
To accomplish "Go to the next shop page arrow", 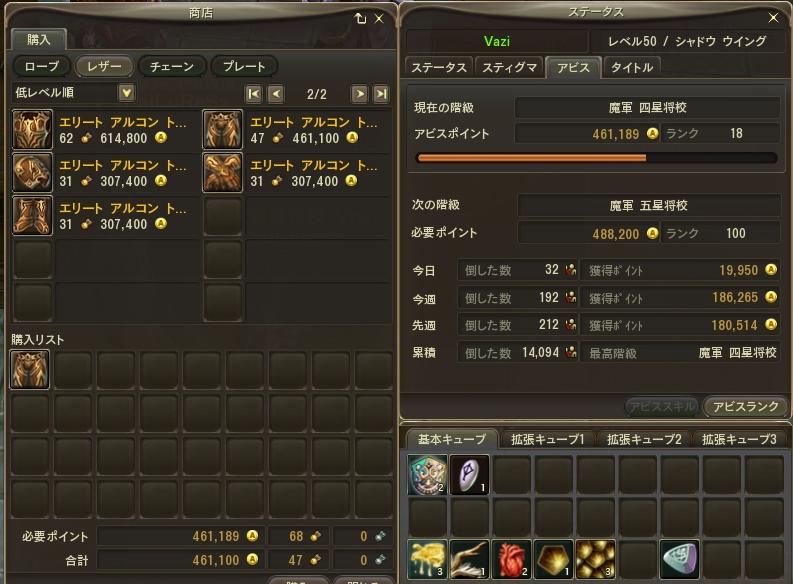I will click(x=359, y=94).
